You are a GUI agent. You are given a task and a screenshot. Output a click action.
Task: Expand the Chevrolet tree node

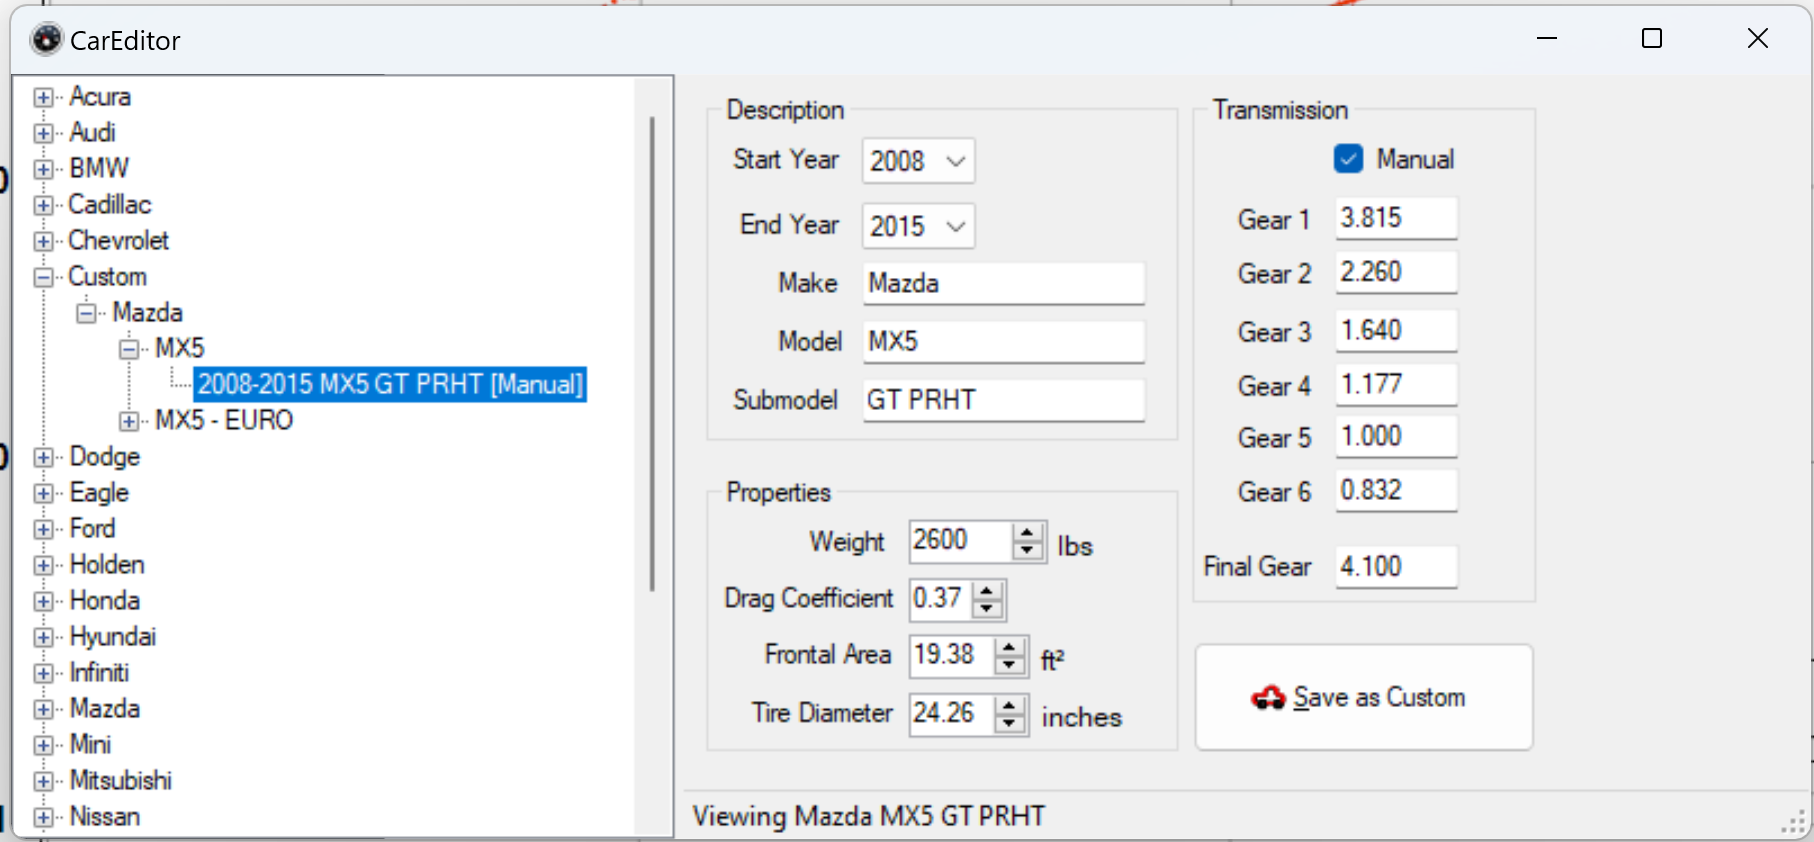pyautogui.click(x=43, y=241)
